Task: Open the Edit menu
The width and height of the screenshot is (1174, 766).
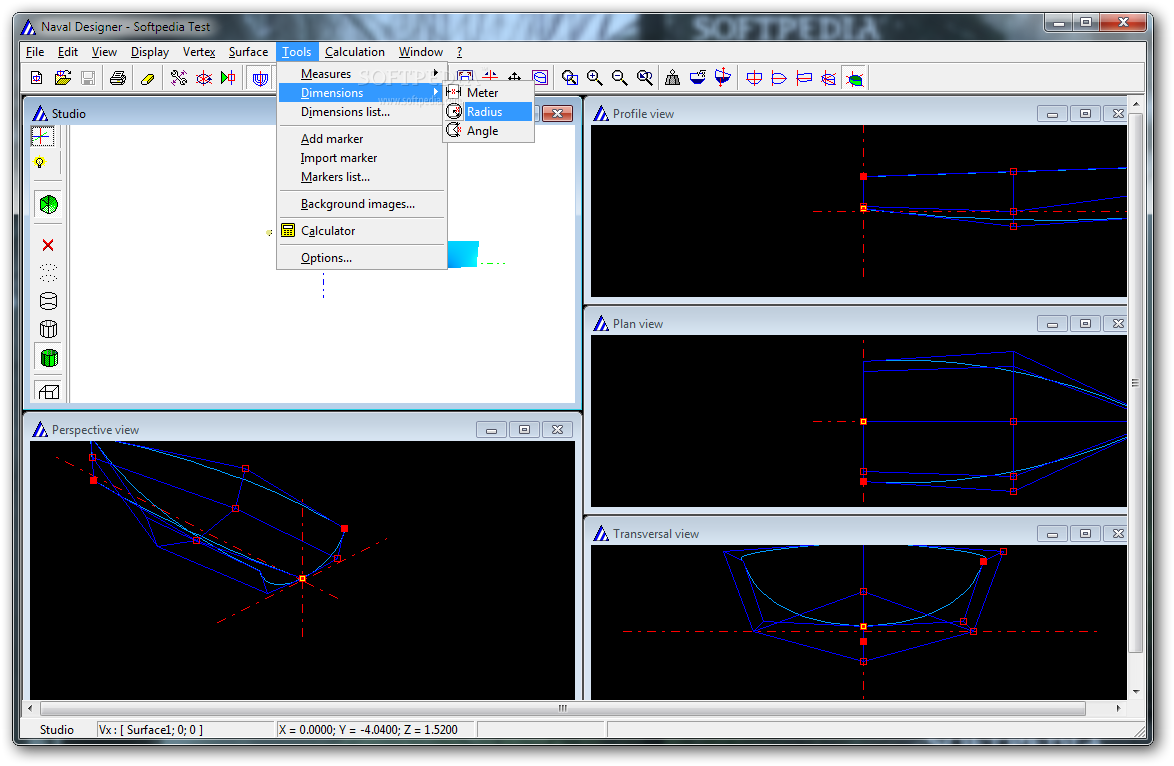Action: [67, 52]
